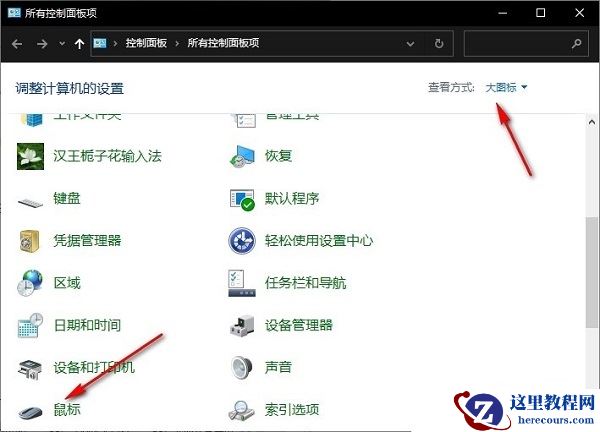Image resolution: width=600 pixels, height=432 pixels.
Task: Expand the recent locations dropdown arrow
Action: (x=62, y=44)
